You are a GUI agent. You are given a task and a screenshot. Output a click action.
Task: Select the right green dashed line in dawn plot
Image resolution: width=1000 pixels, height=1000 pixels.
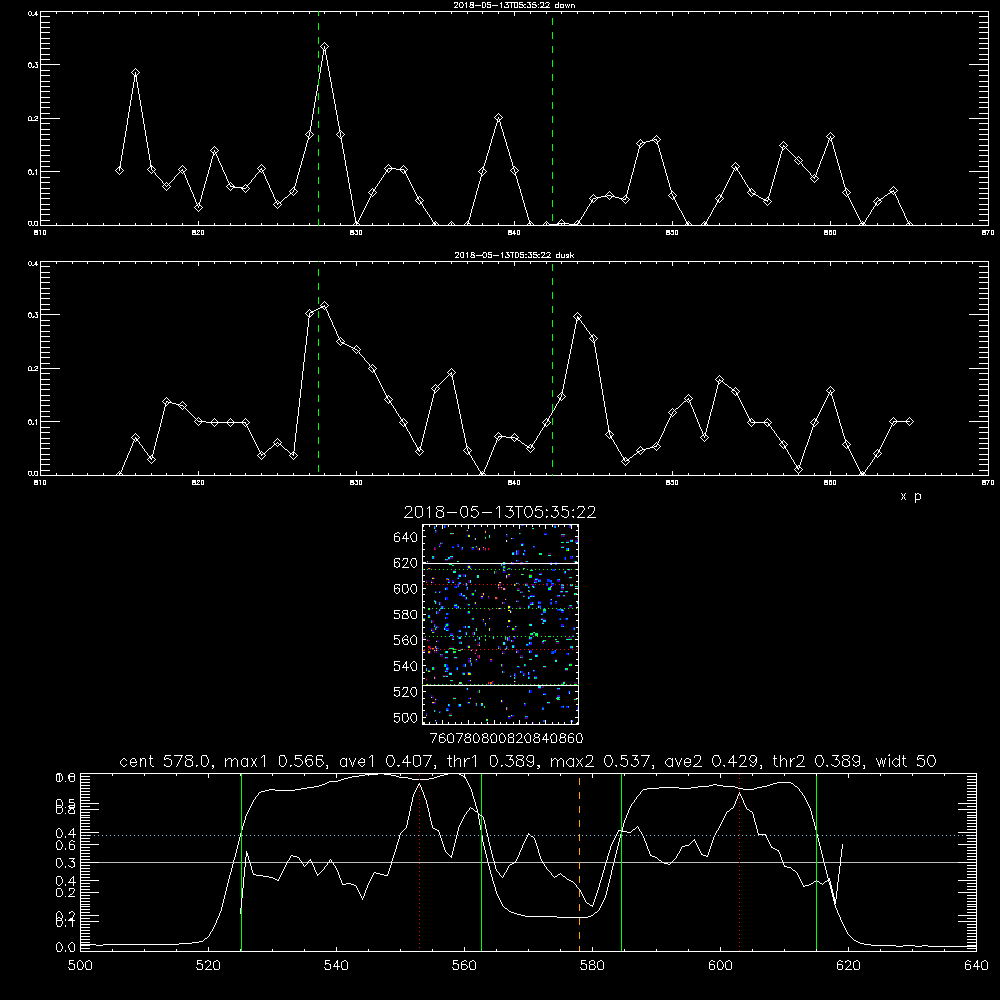click(552, 119)
